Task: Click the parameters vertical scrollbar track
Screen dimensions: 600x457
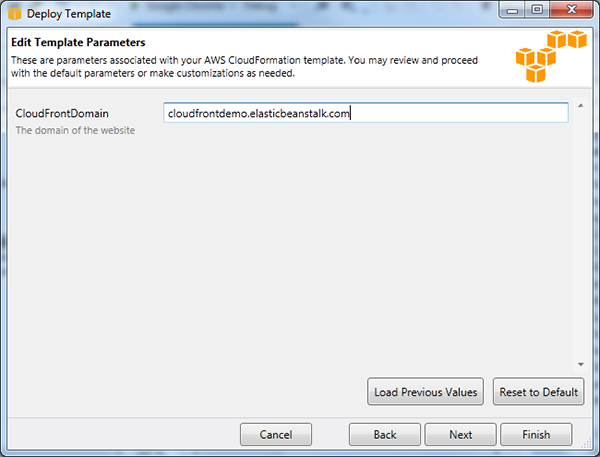Action: pyautogui.click(x=580, y=235)
